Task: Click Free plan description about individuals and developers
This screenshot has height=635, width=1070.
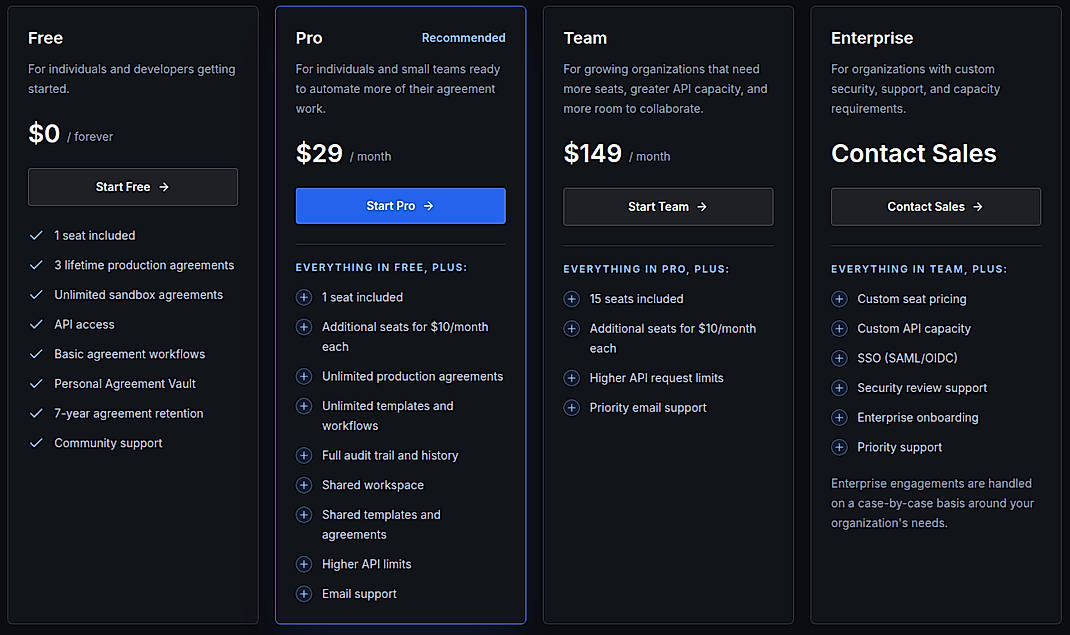Action: coord(132,79)
